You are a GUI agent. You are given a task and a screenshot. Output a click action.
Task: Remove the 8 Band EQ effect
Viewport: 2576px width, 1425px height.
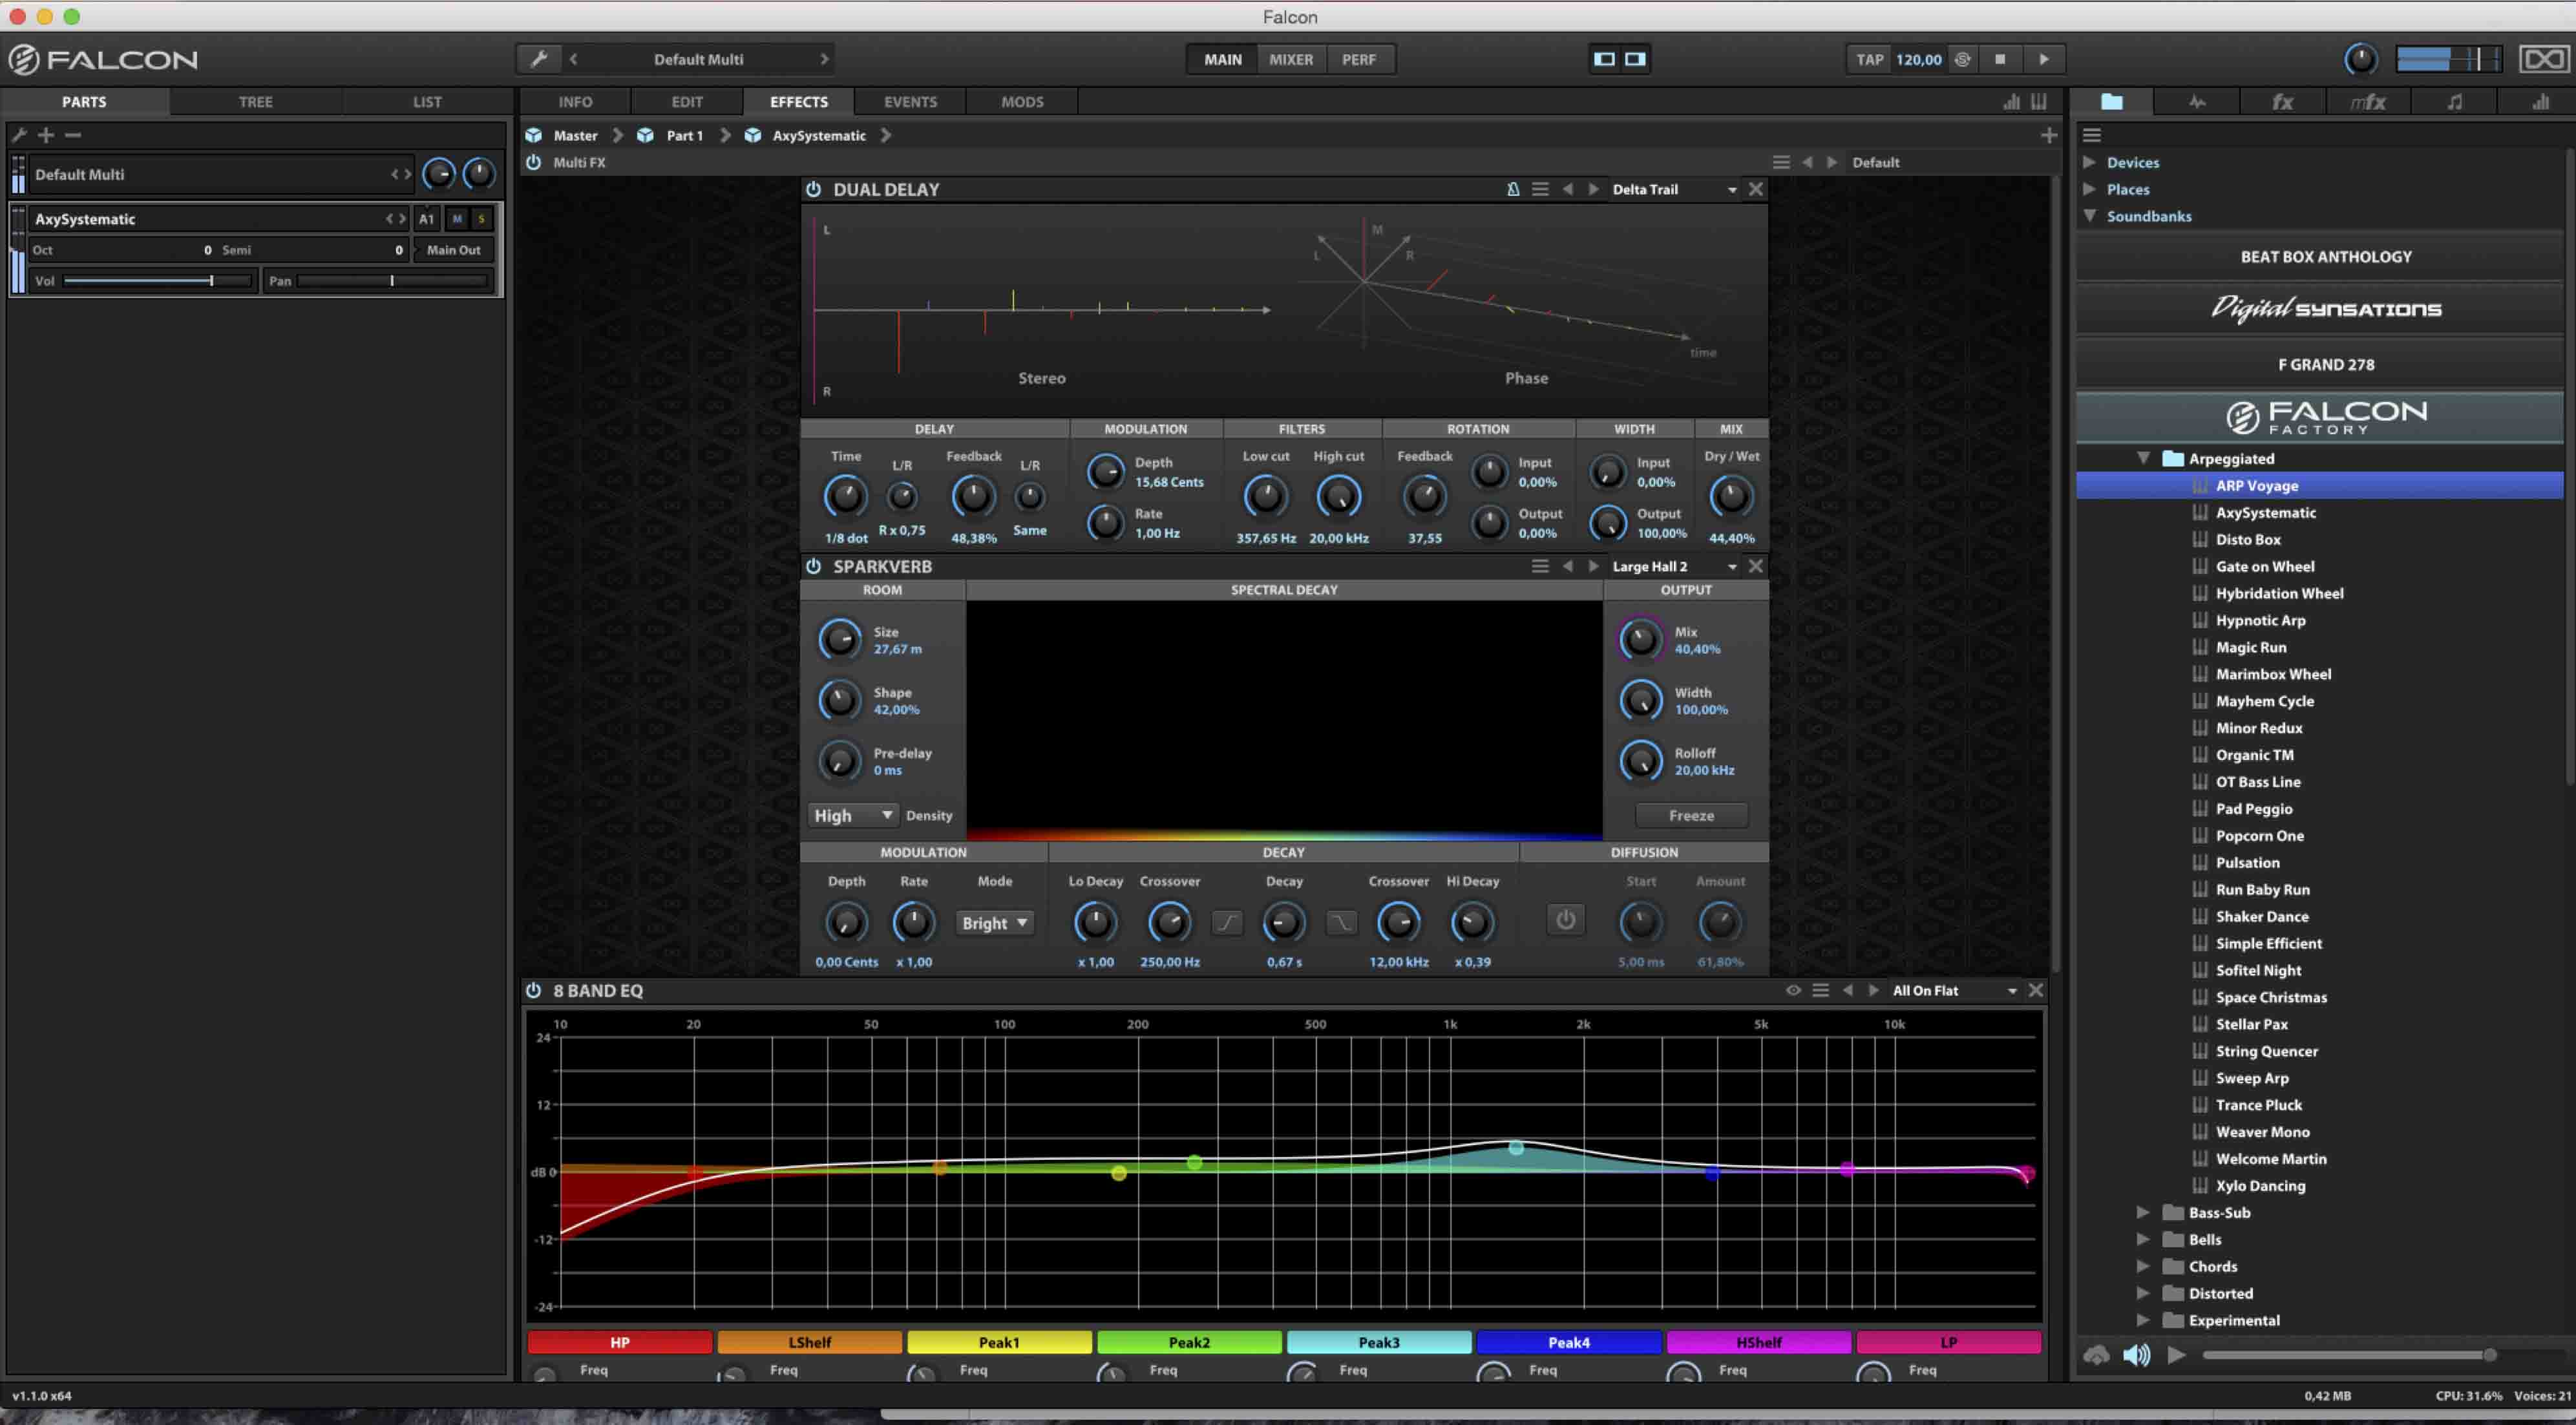point(2035,990)
